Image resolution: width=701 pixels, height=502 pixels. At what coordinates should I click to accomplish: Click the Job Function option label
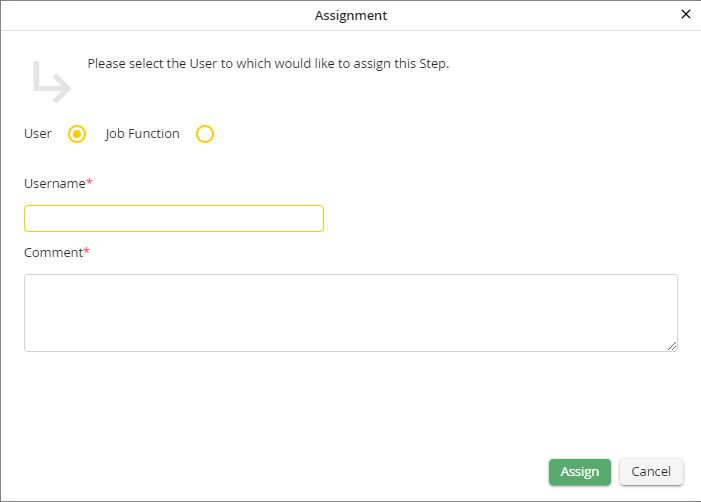click(142, 134)
